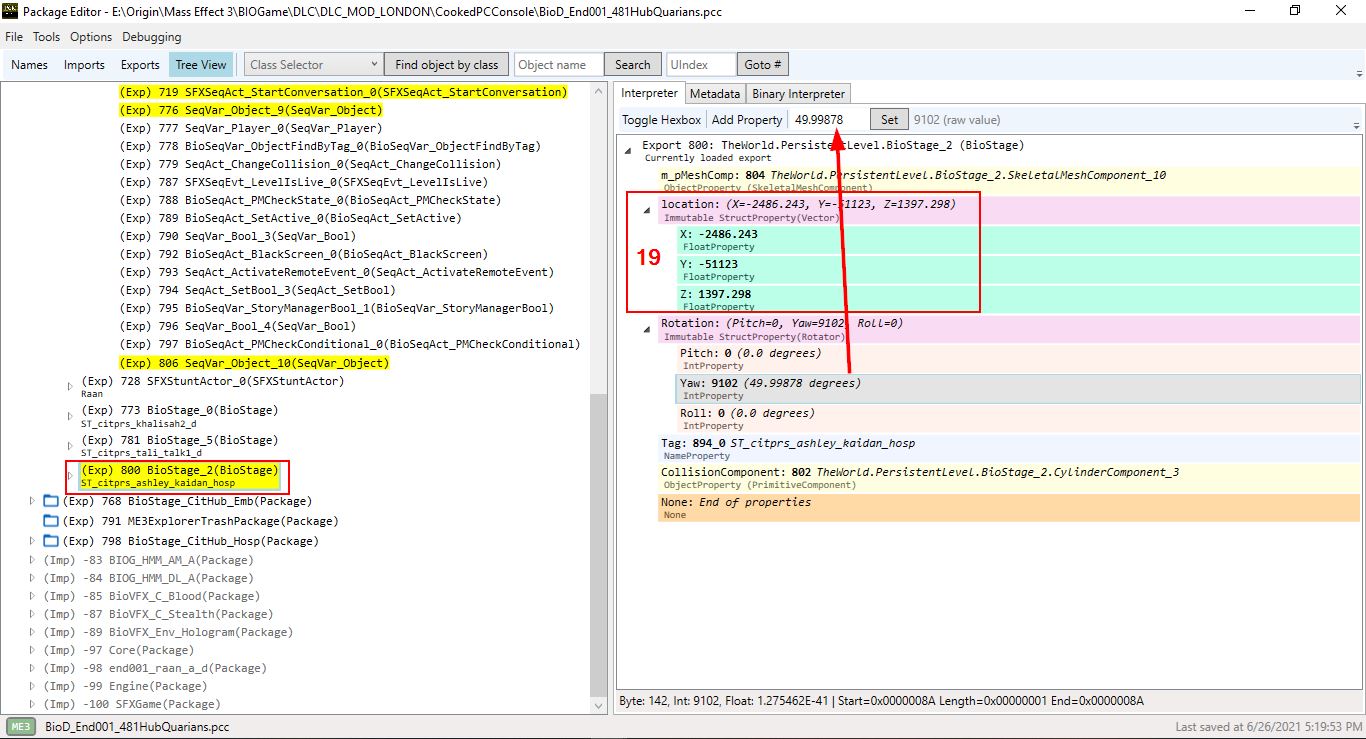Select the Roll: 0 int property
Viewport: 1366px width, 739px height.
(1018, 418)
